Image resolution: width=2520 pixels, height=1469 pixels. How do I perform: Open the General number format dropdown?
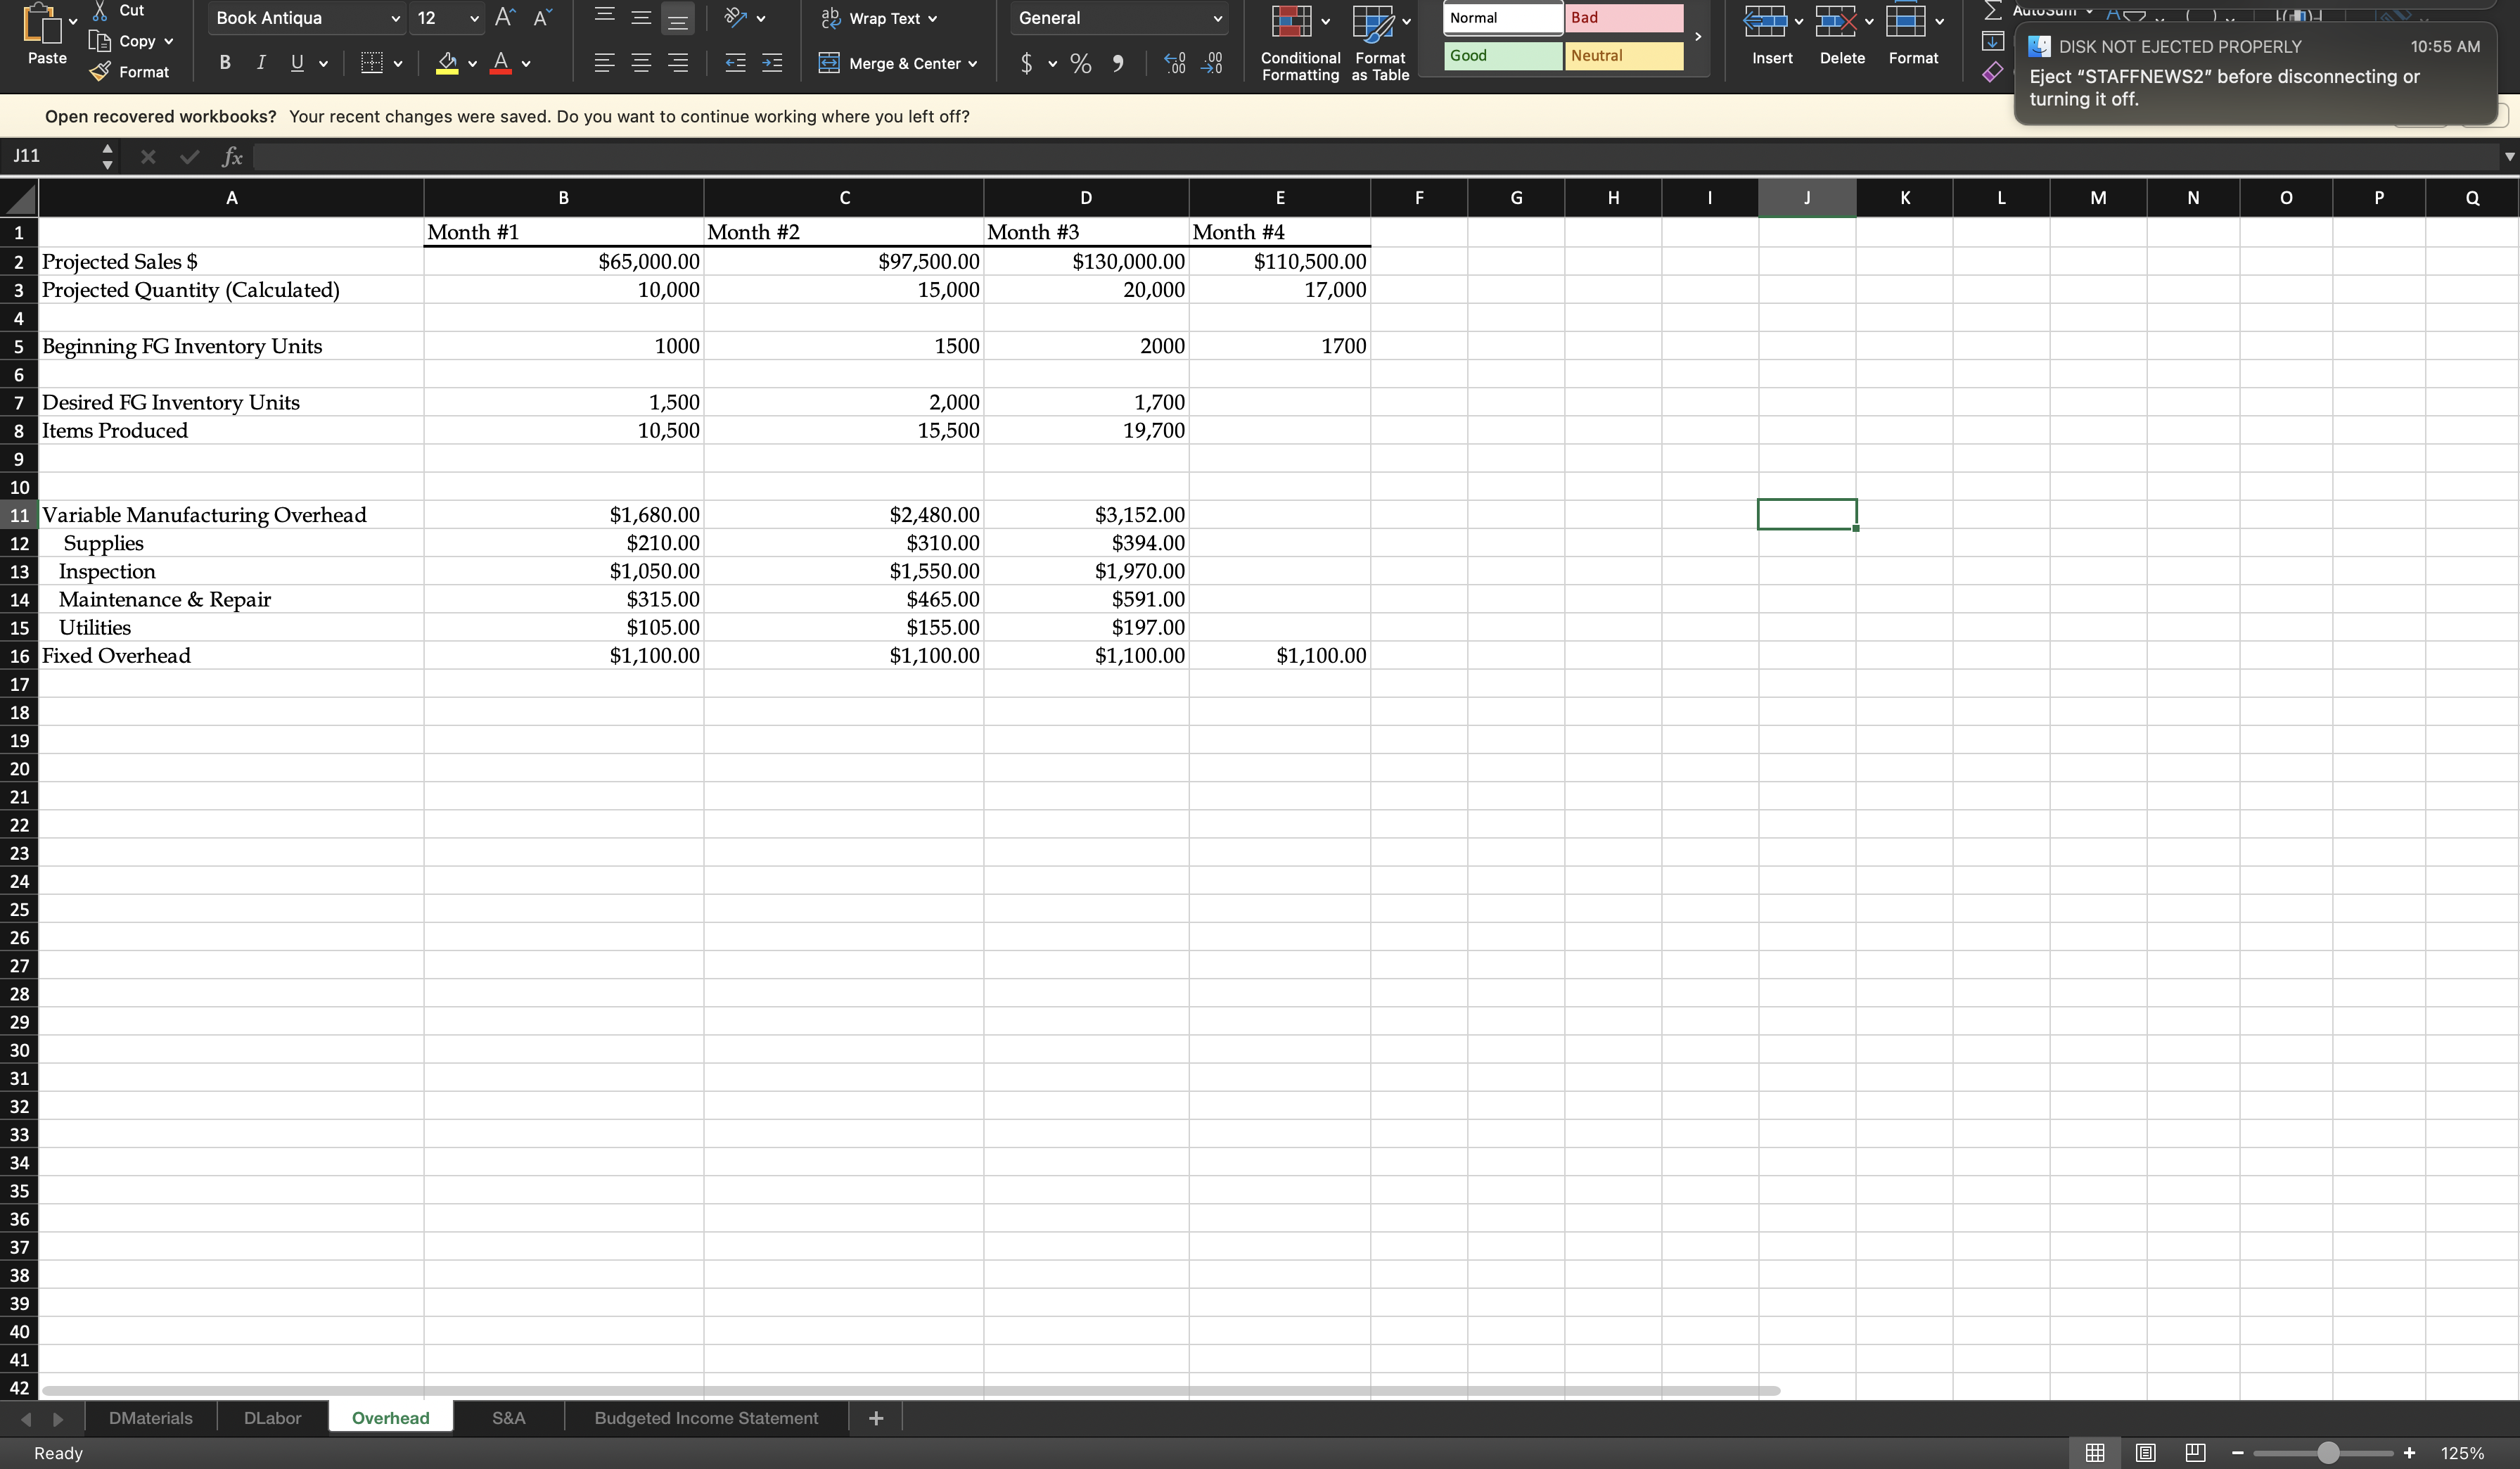pyautogui.click(x=1216, y=17)
